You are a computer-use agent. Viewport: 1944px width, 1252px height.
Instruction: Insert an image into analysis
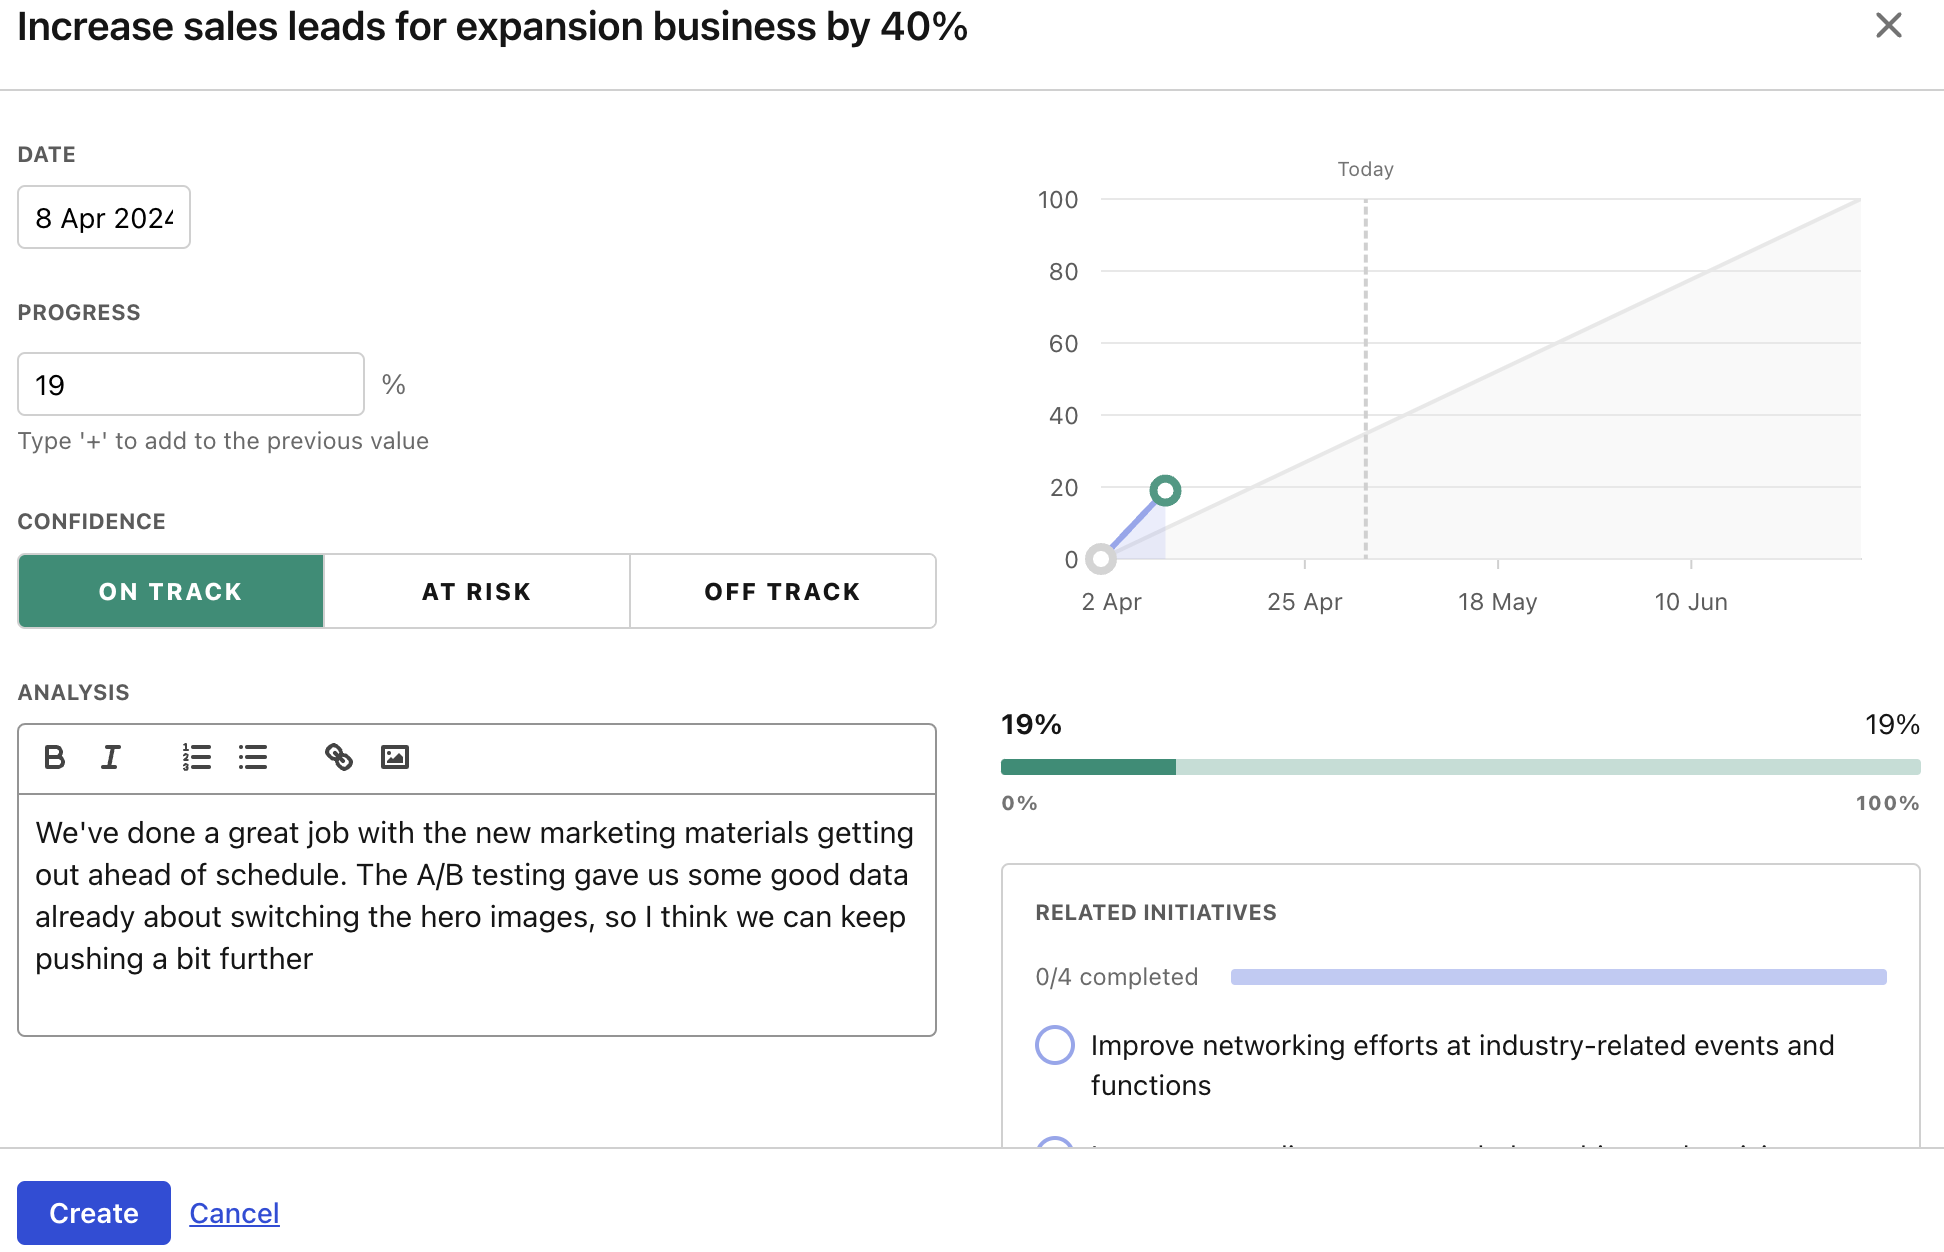[x=395, y=757]
